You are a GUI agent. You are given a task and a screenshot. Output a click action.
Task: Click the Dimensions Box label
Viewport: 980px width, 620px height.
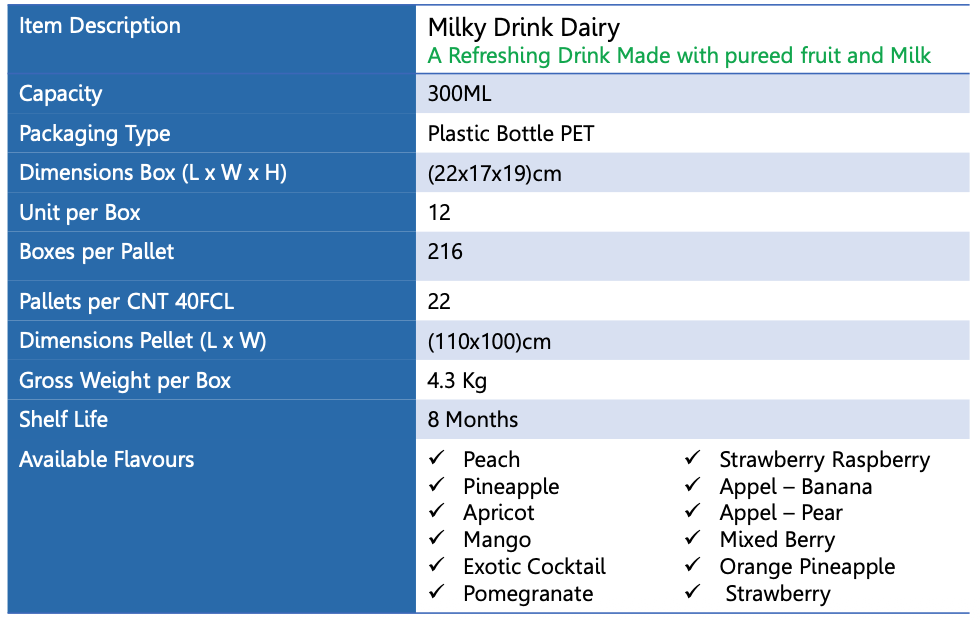coord(153,173)
